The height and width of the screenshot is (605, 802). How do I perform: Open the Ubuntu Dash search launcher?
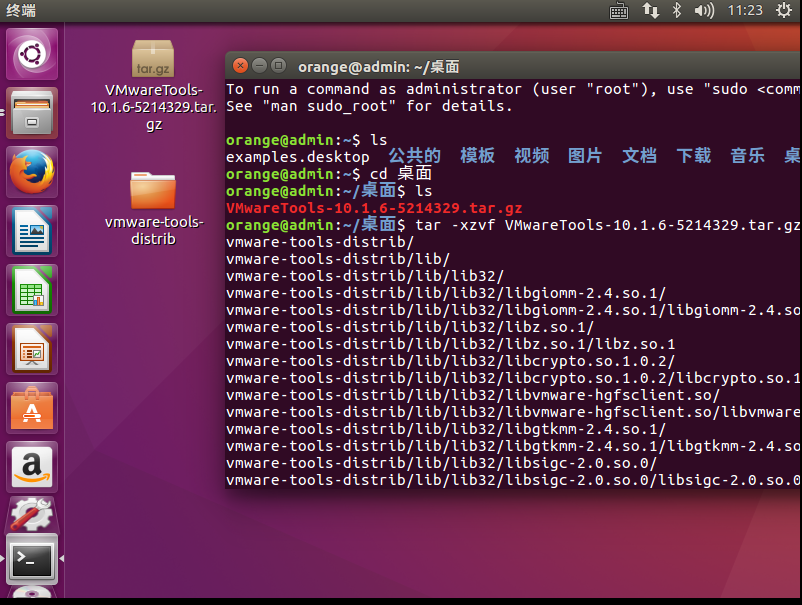click(32, 54)
